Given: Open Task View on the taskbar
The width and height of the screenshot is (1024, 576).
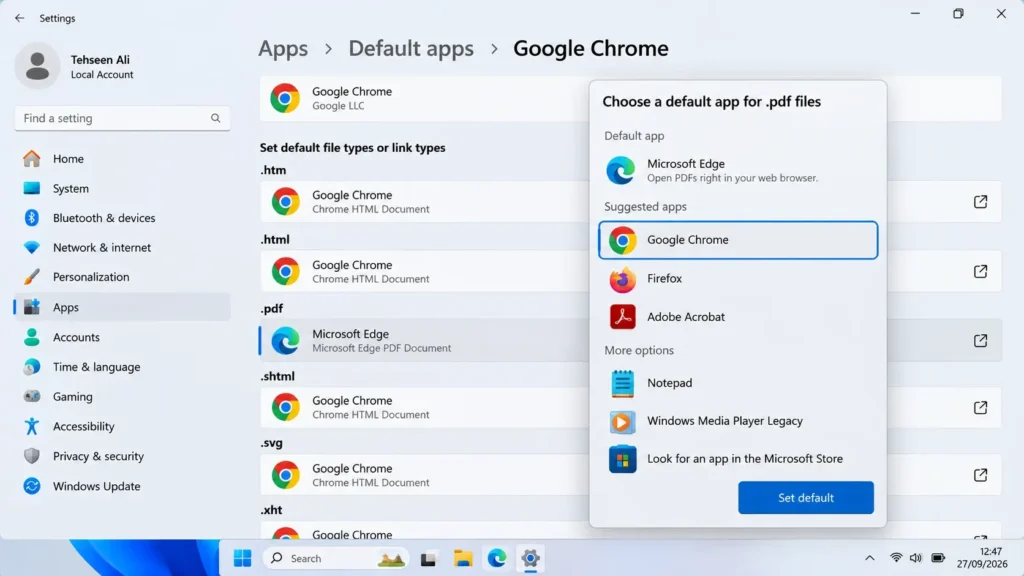Looking at the screenshot, I should click(428, 558).
